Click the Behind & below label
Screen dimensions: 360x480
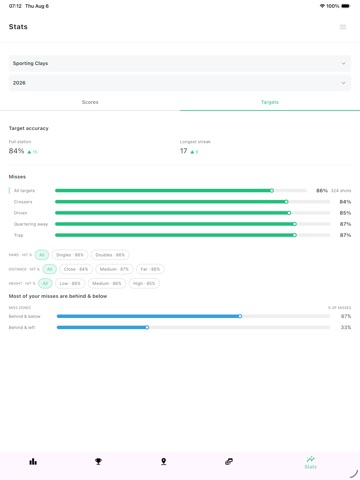click(x=25, y=316)
